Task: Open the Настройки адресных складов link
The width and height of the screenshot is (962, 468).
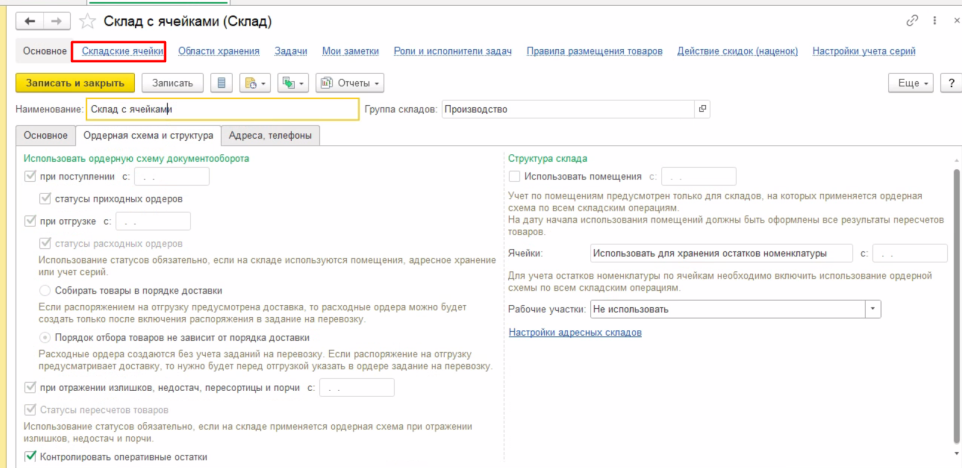Action: pos(575,332)
